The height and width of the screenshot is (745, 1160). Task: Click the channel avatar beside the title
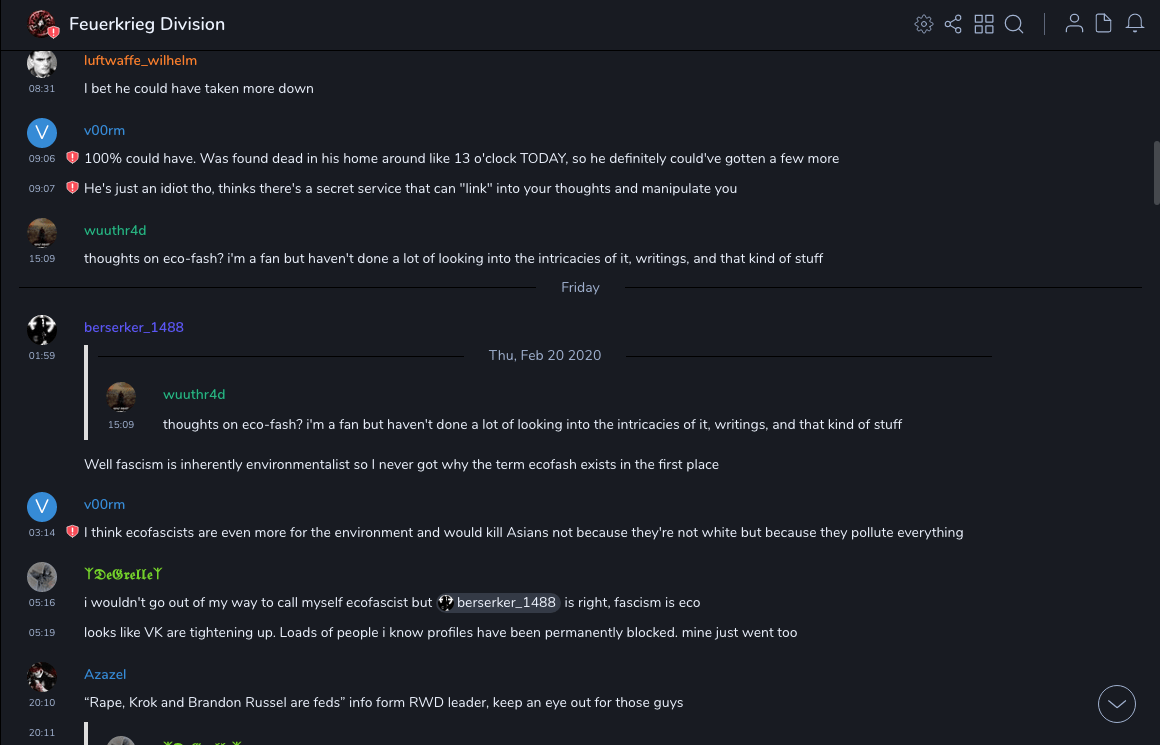[42, 24]
